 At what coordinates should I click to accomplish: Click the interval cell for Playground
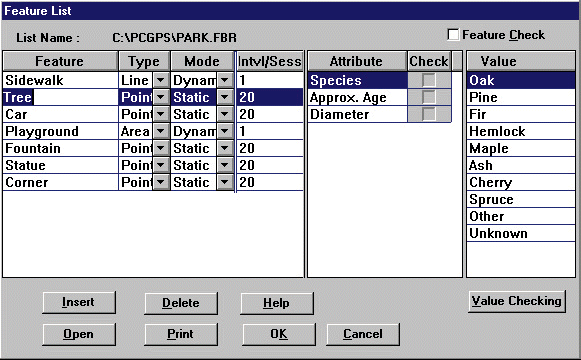click(270, 131)
